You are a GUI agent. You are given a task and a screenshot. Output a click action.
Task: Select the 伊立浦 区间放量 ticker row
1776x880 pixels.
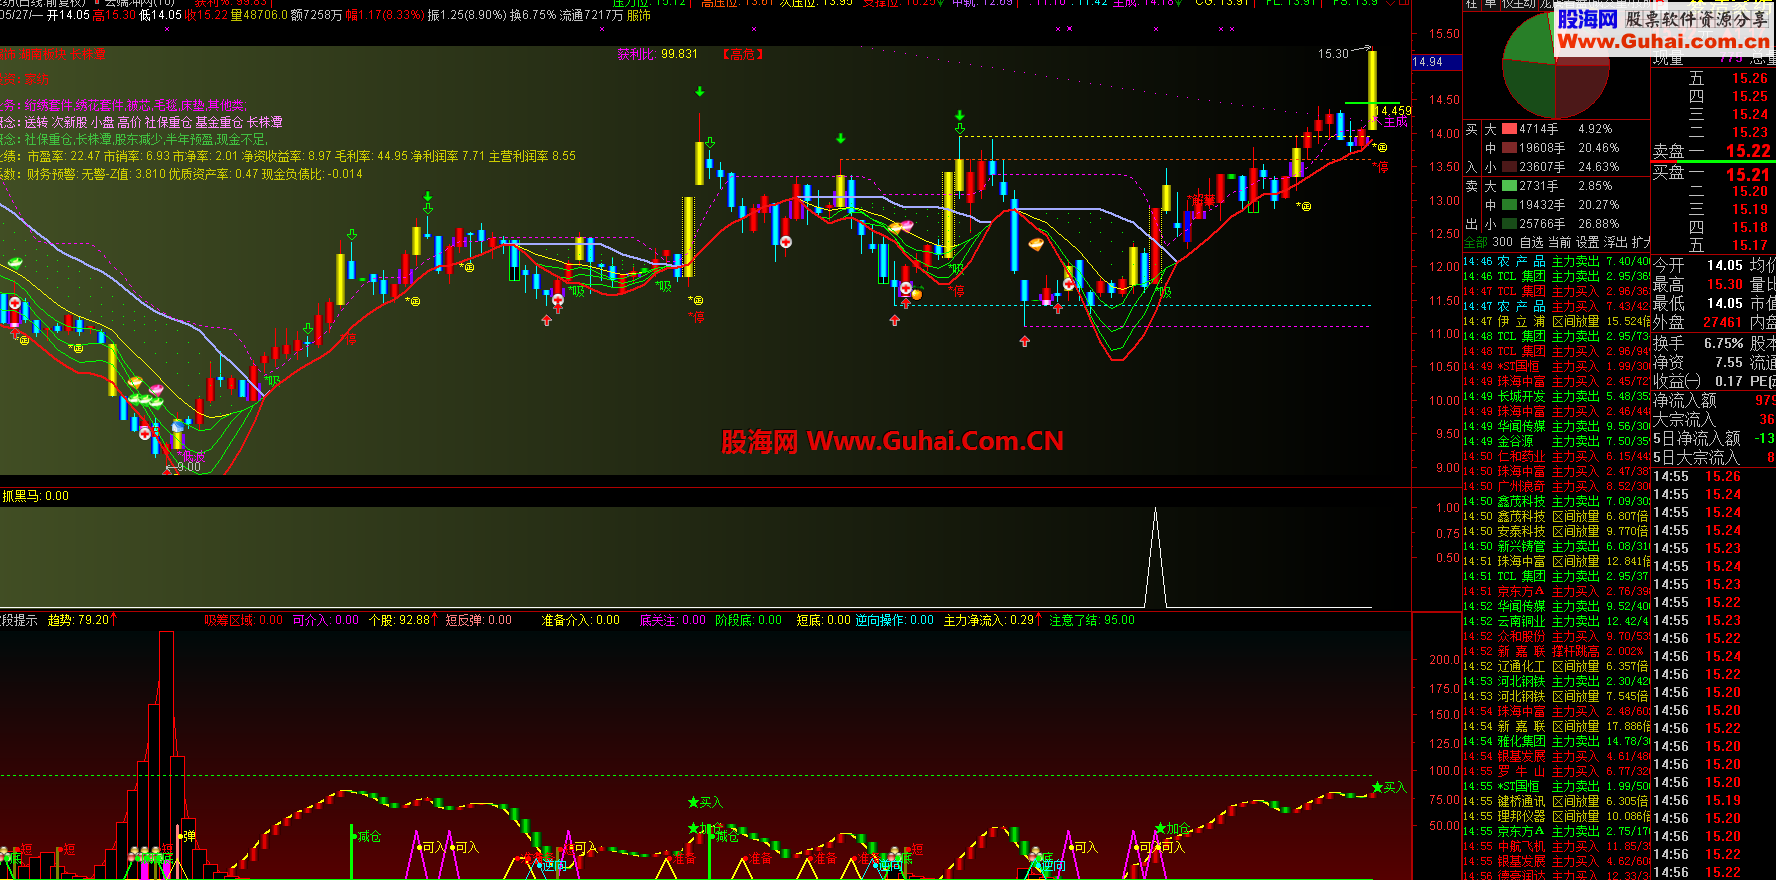(x=1556, y=321)
